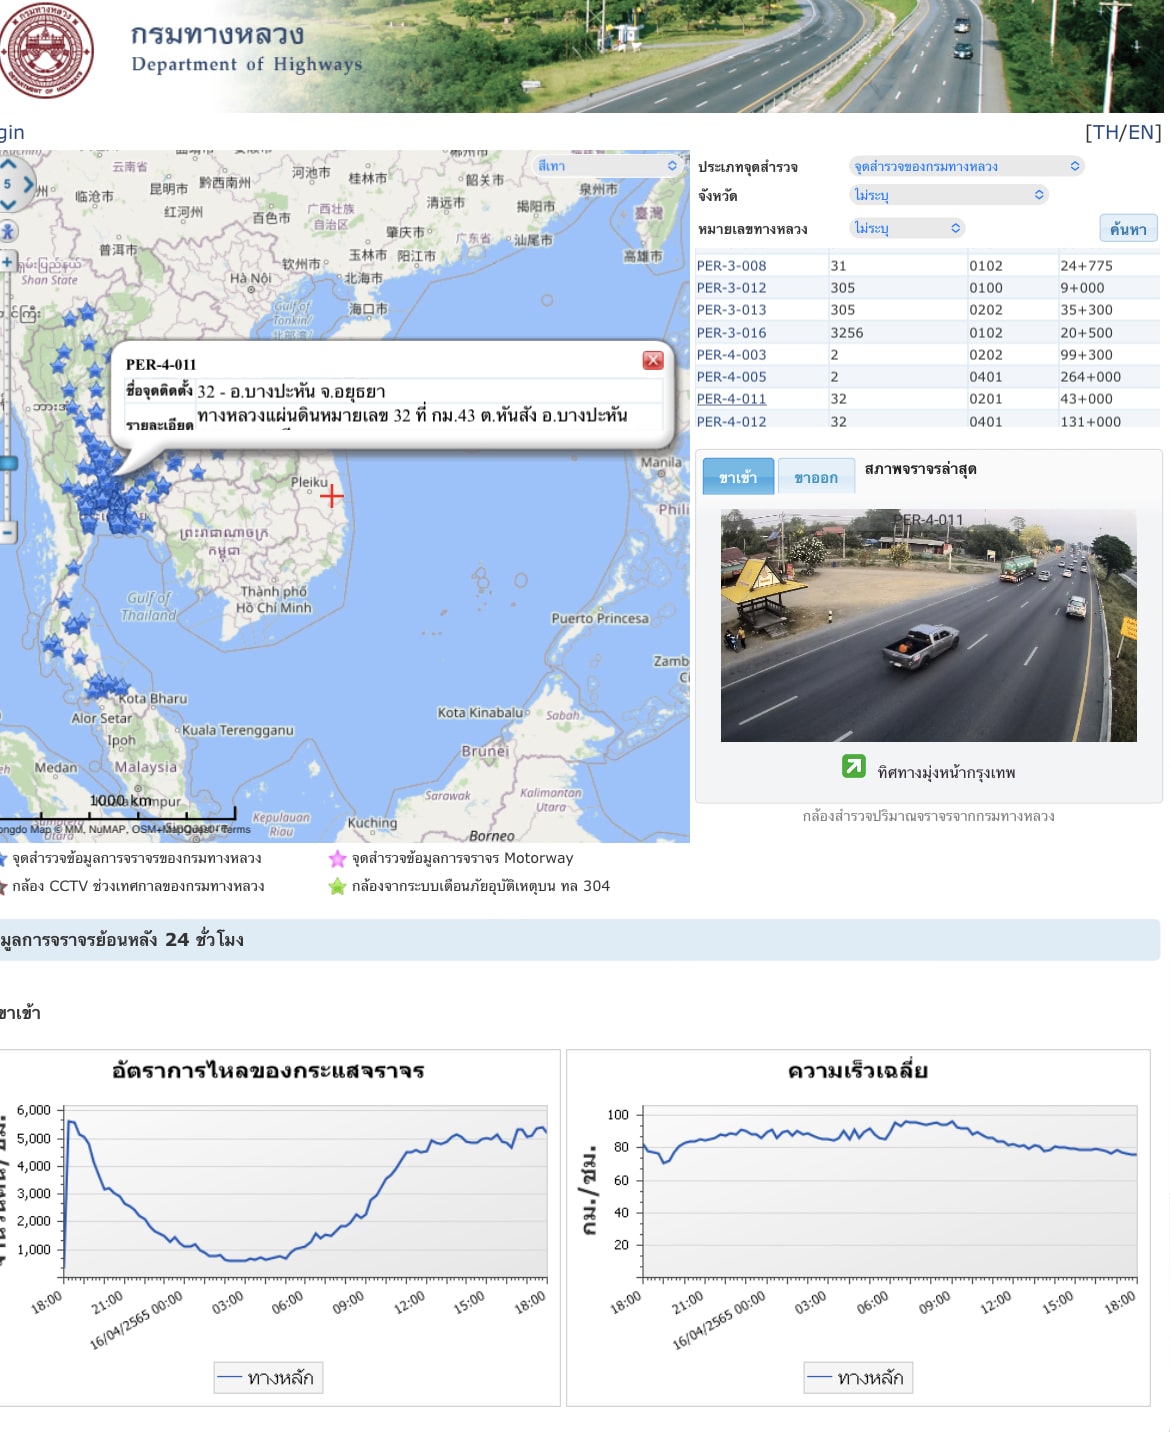Viewport: 1170px width, 1432px height.
Task: Open map type dropdown on the map
Action: coord(606,166)
